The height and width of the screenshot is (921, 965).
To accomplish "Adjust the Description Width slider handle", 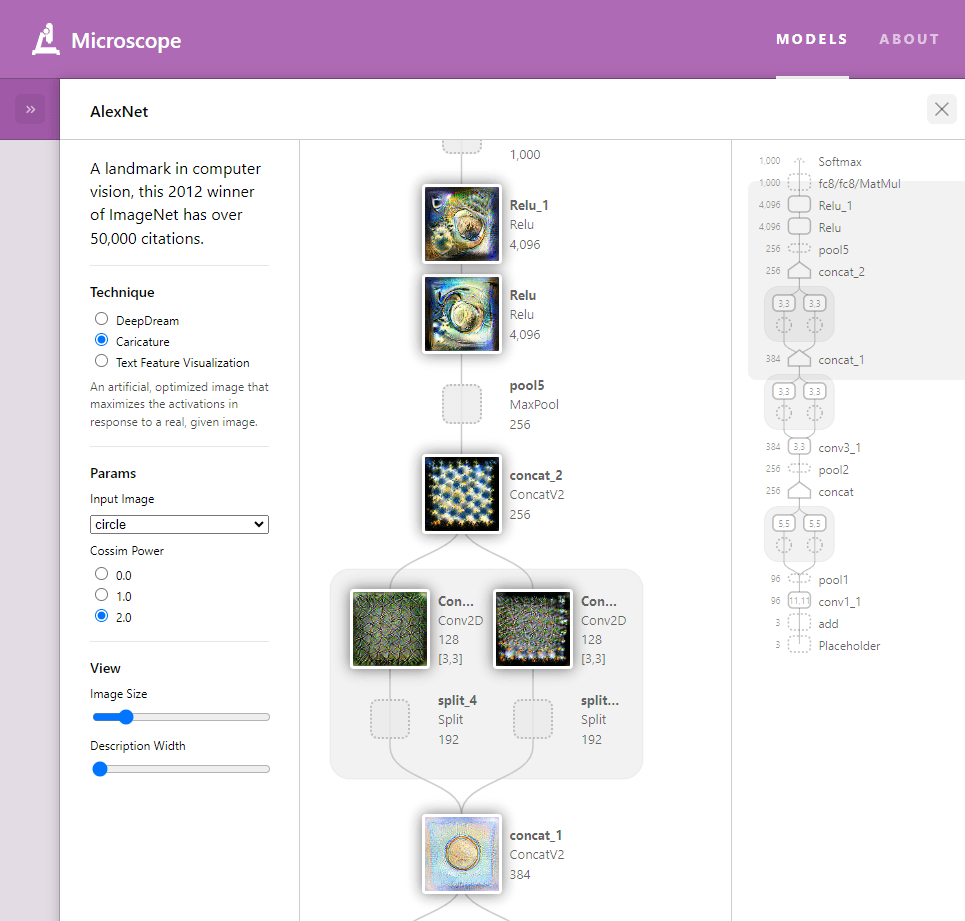I will [100, 768].
